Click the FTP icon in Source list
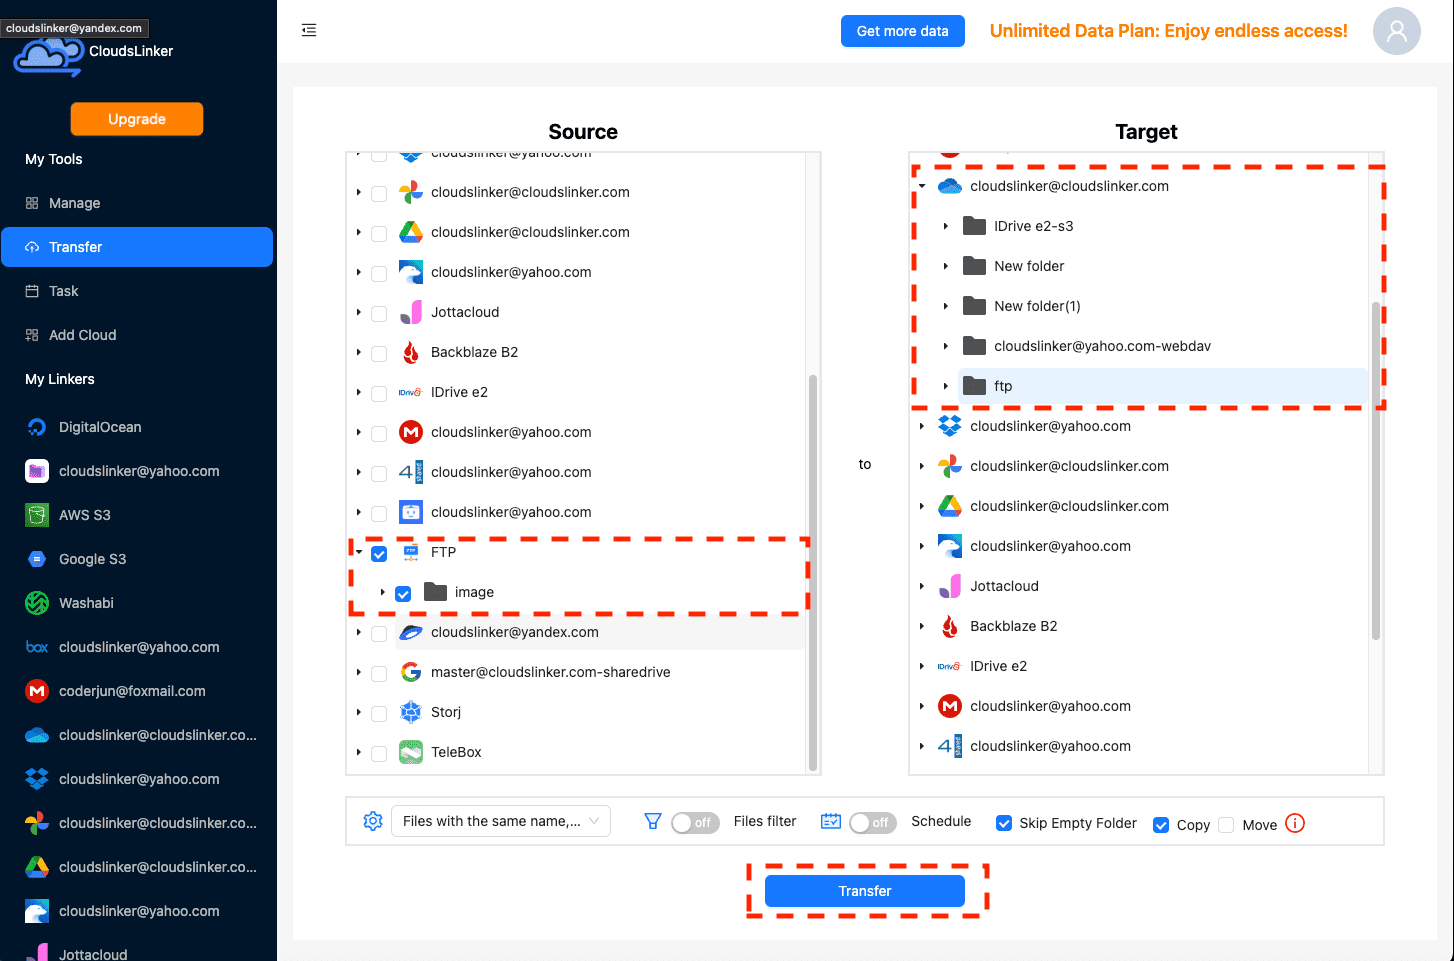This screenshot has height=961, width=1454. pos(411,552)
